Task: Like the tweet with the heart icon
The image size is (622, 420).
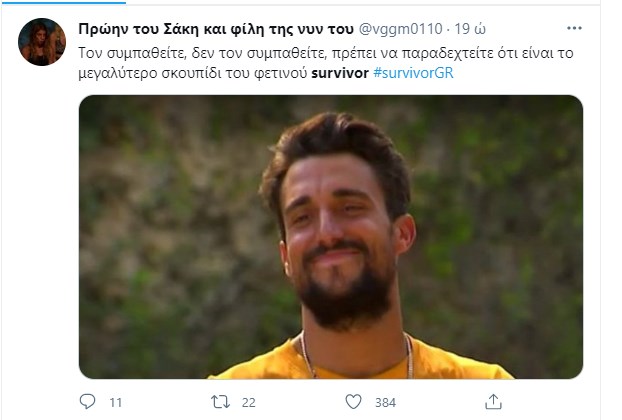Action: pyautogui.click(x=353, y=401)
